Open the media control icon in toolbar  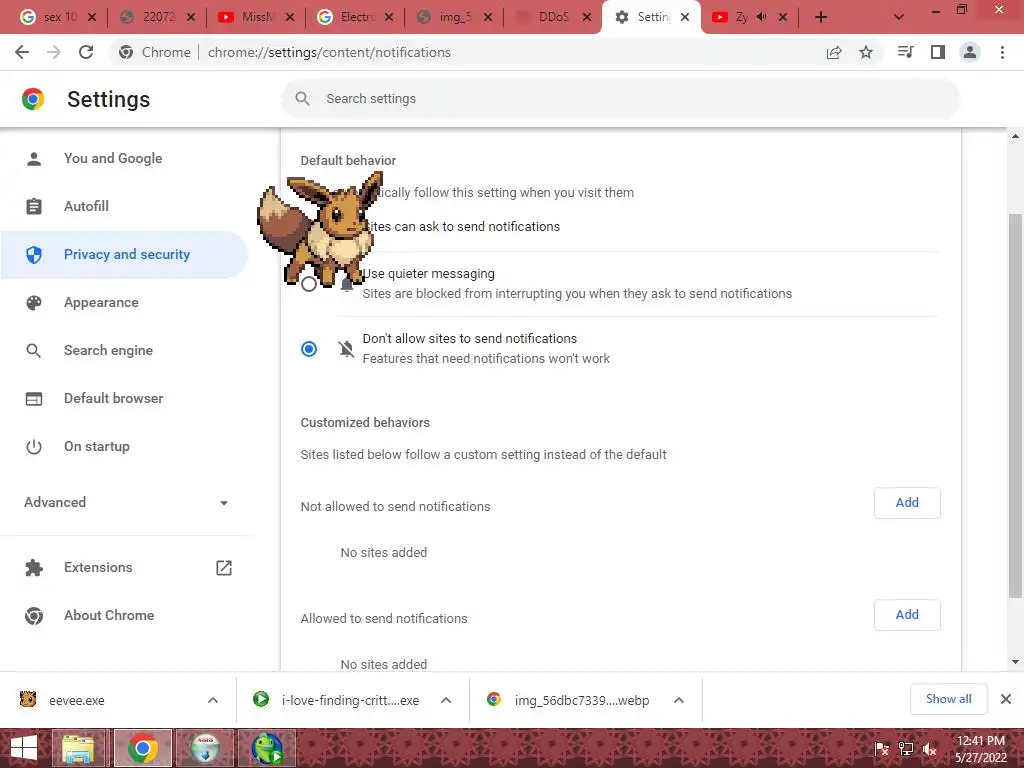click(x=905, y=52)
